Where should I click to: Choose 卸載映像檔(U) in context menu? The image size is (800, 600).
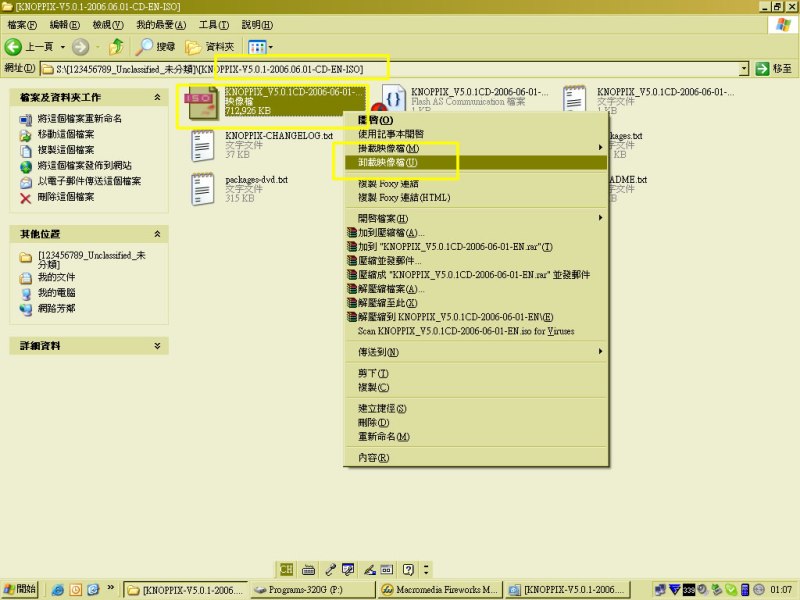coord(476,163)
